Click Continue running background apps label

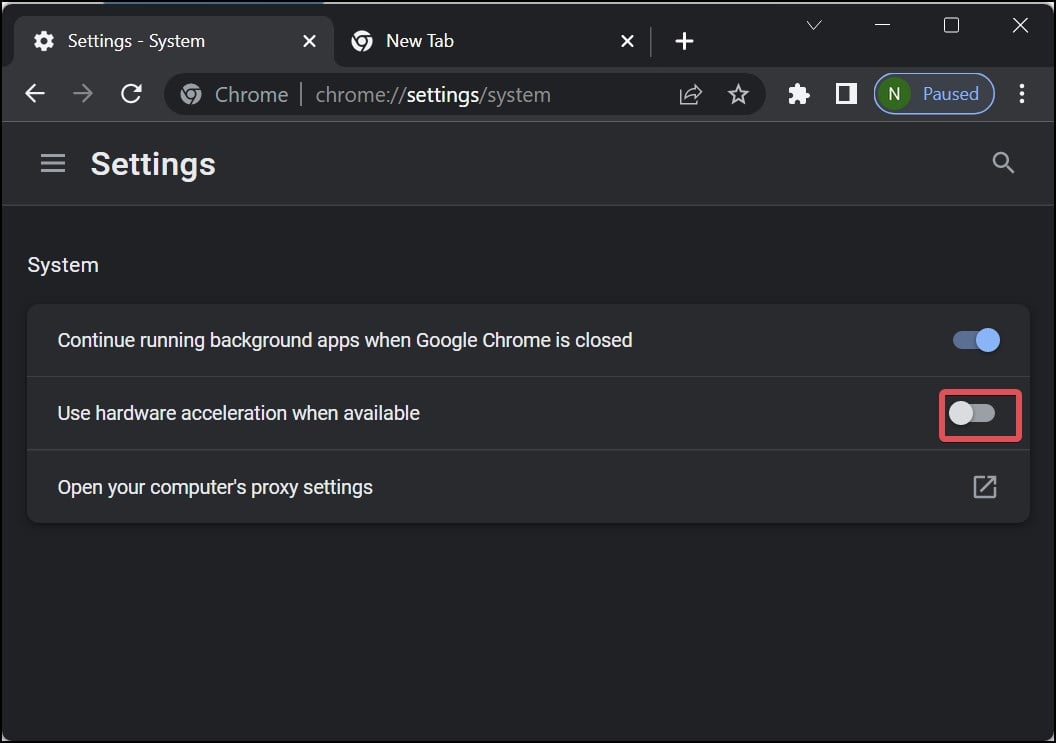(x=345, y=340)
